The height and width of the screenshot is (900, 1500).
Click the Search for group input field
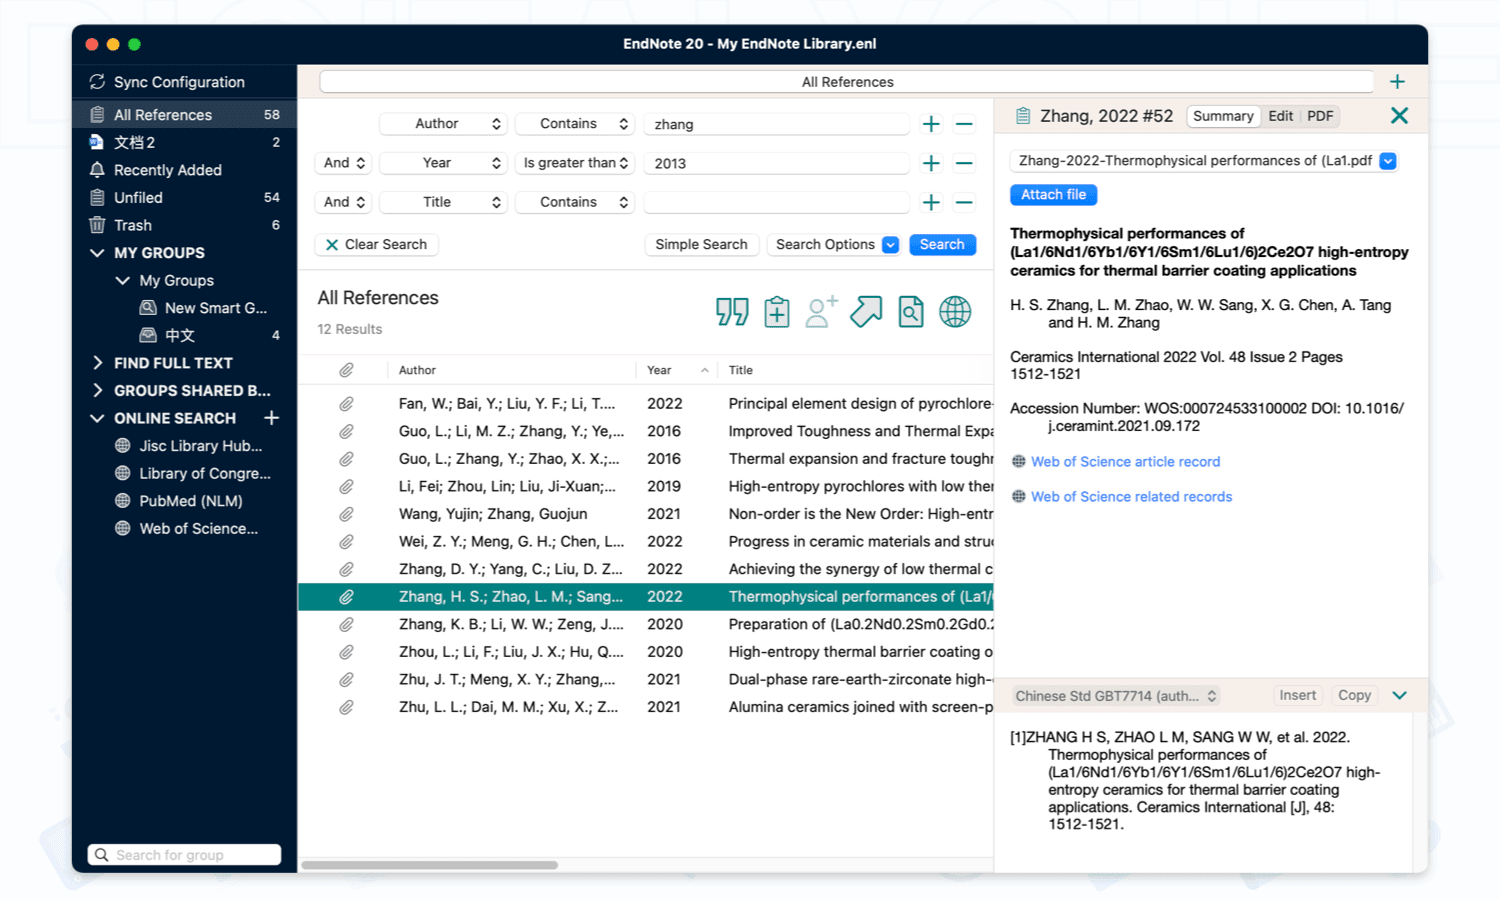(x=184, y=854)
